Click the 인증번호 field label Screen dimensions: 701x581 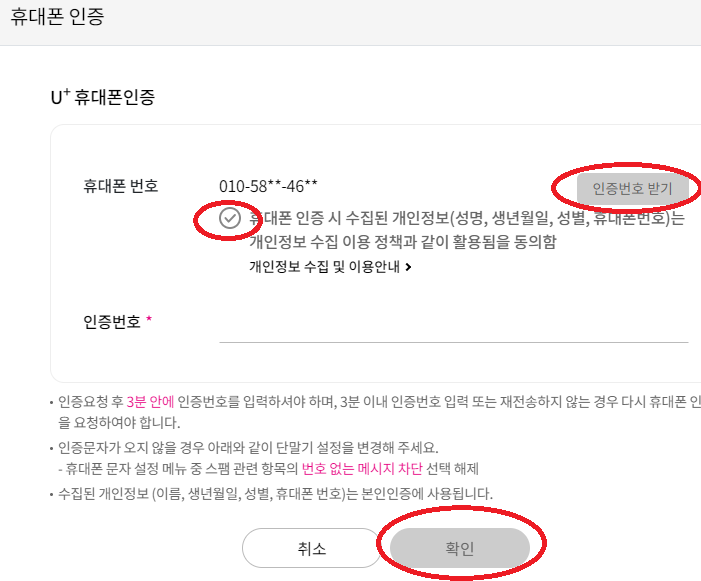tap(112, 321)
